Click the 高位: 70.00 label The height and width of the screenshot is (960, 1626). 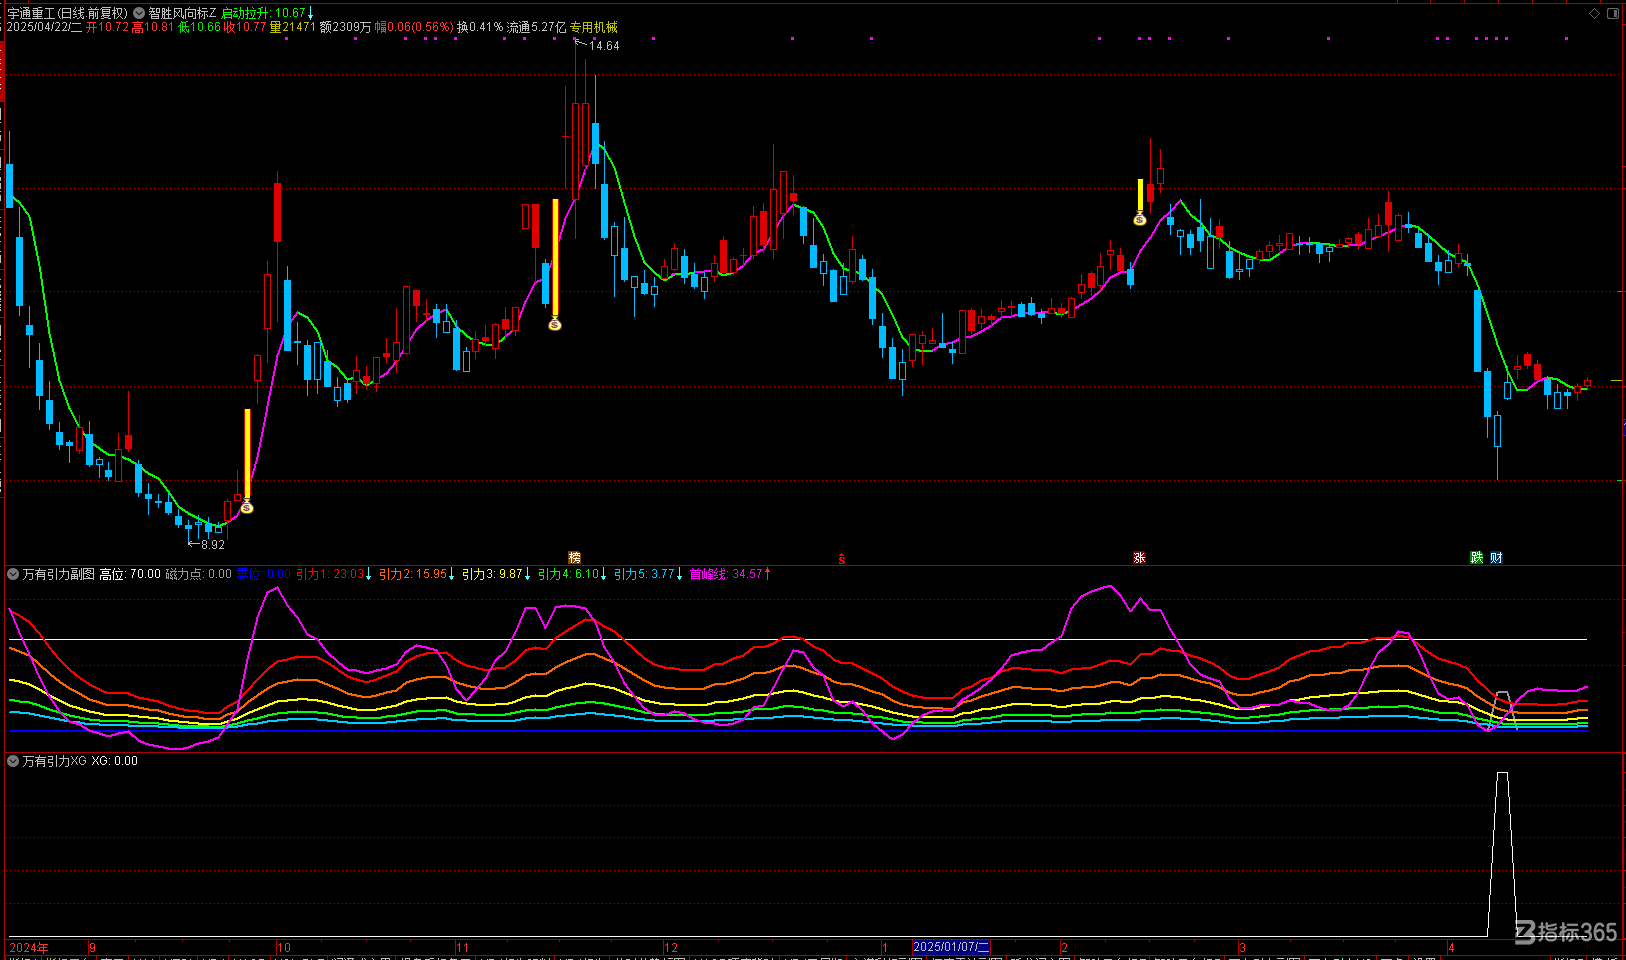130,574
